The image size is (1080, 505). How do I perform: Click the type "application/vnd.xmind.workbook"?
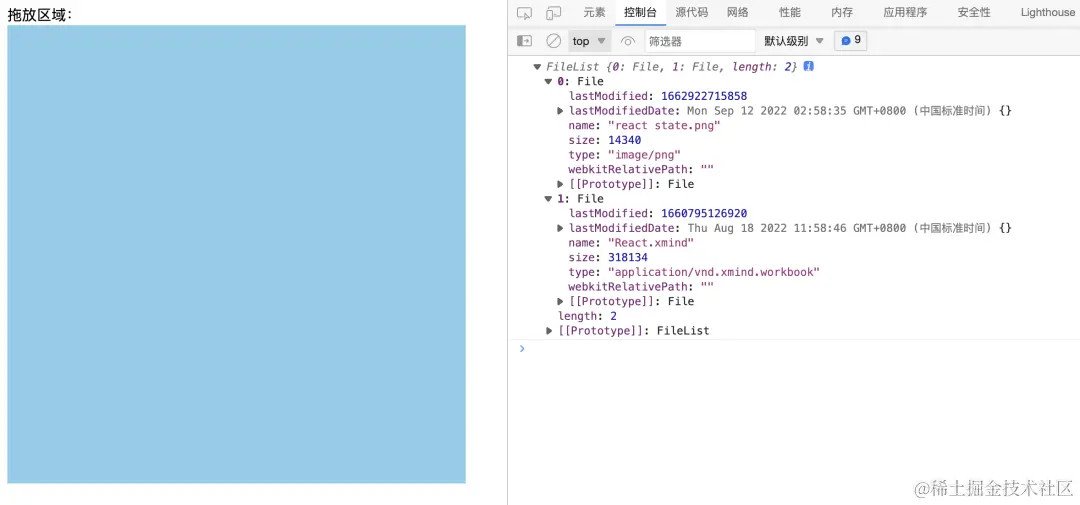point(714,271)
